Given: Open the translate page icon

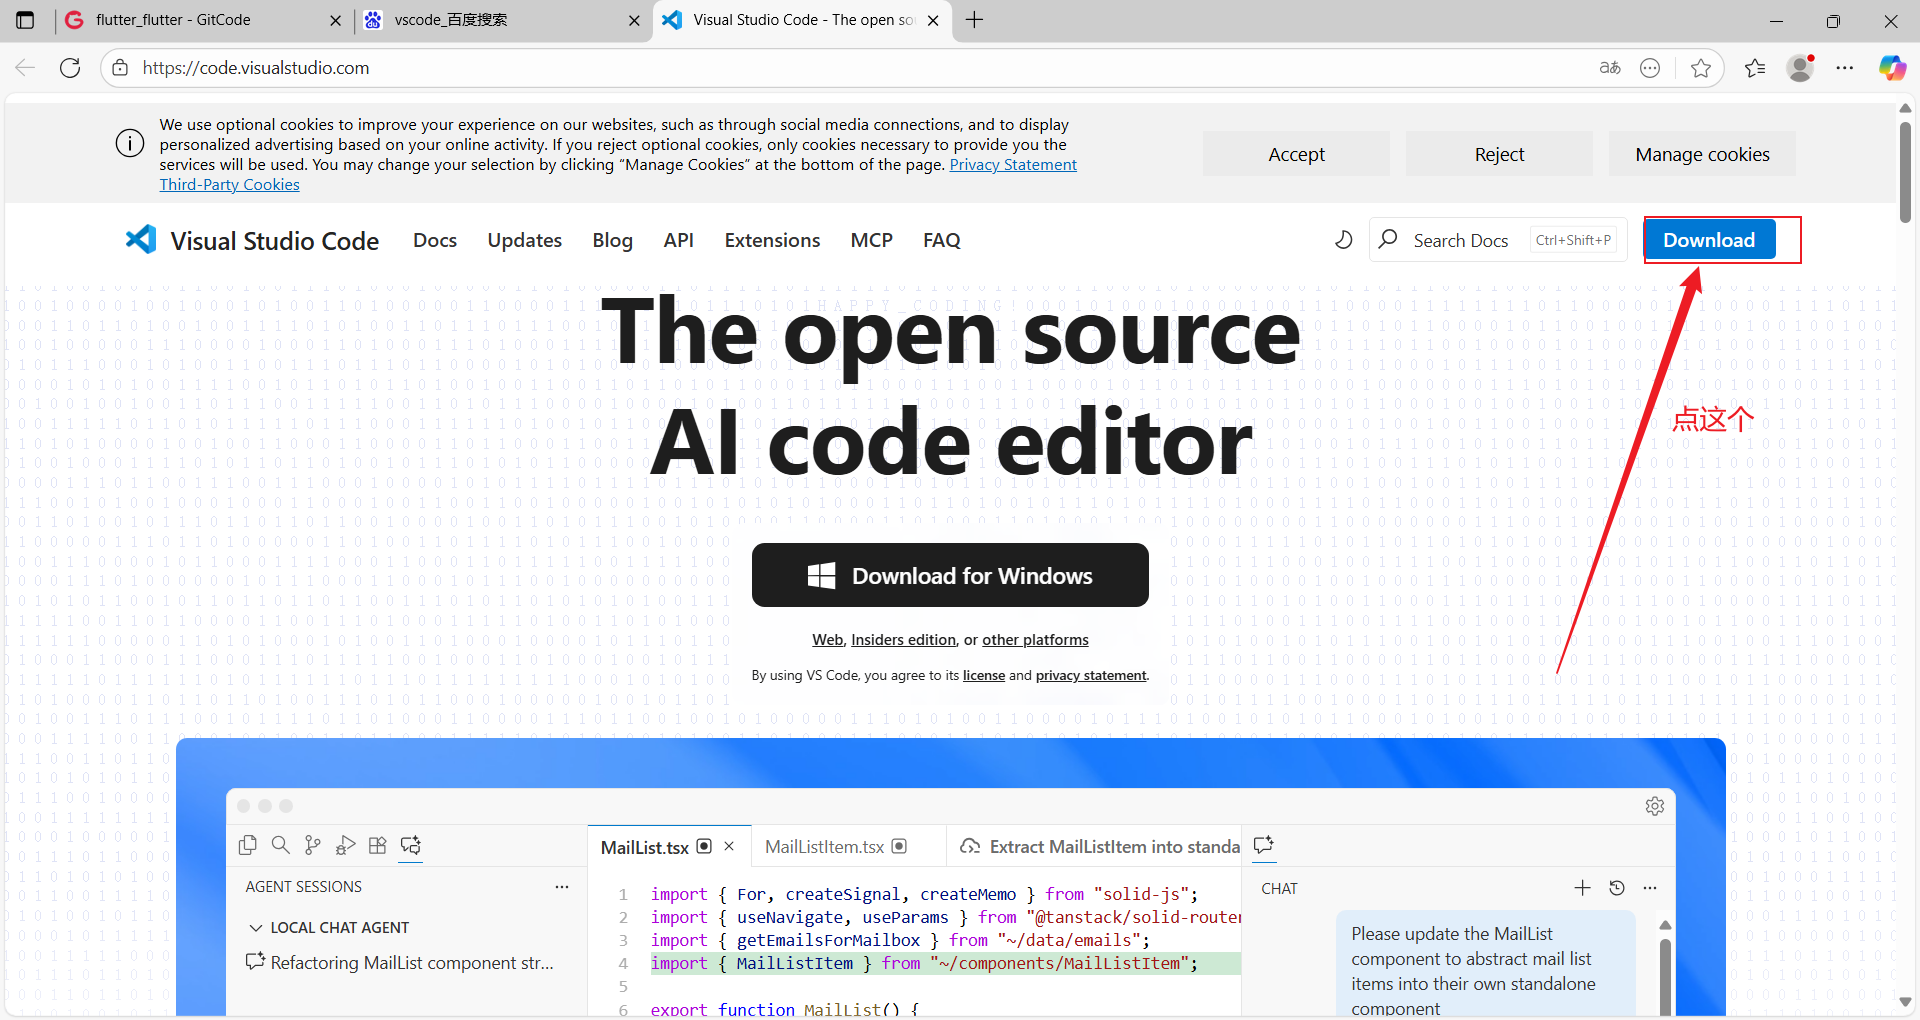Looking at the screenshot, I should pyautogui.click(x=1610, y=68).
